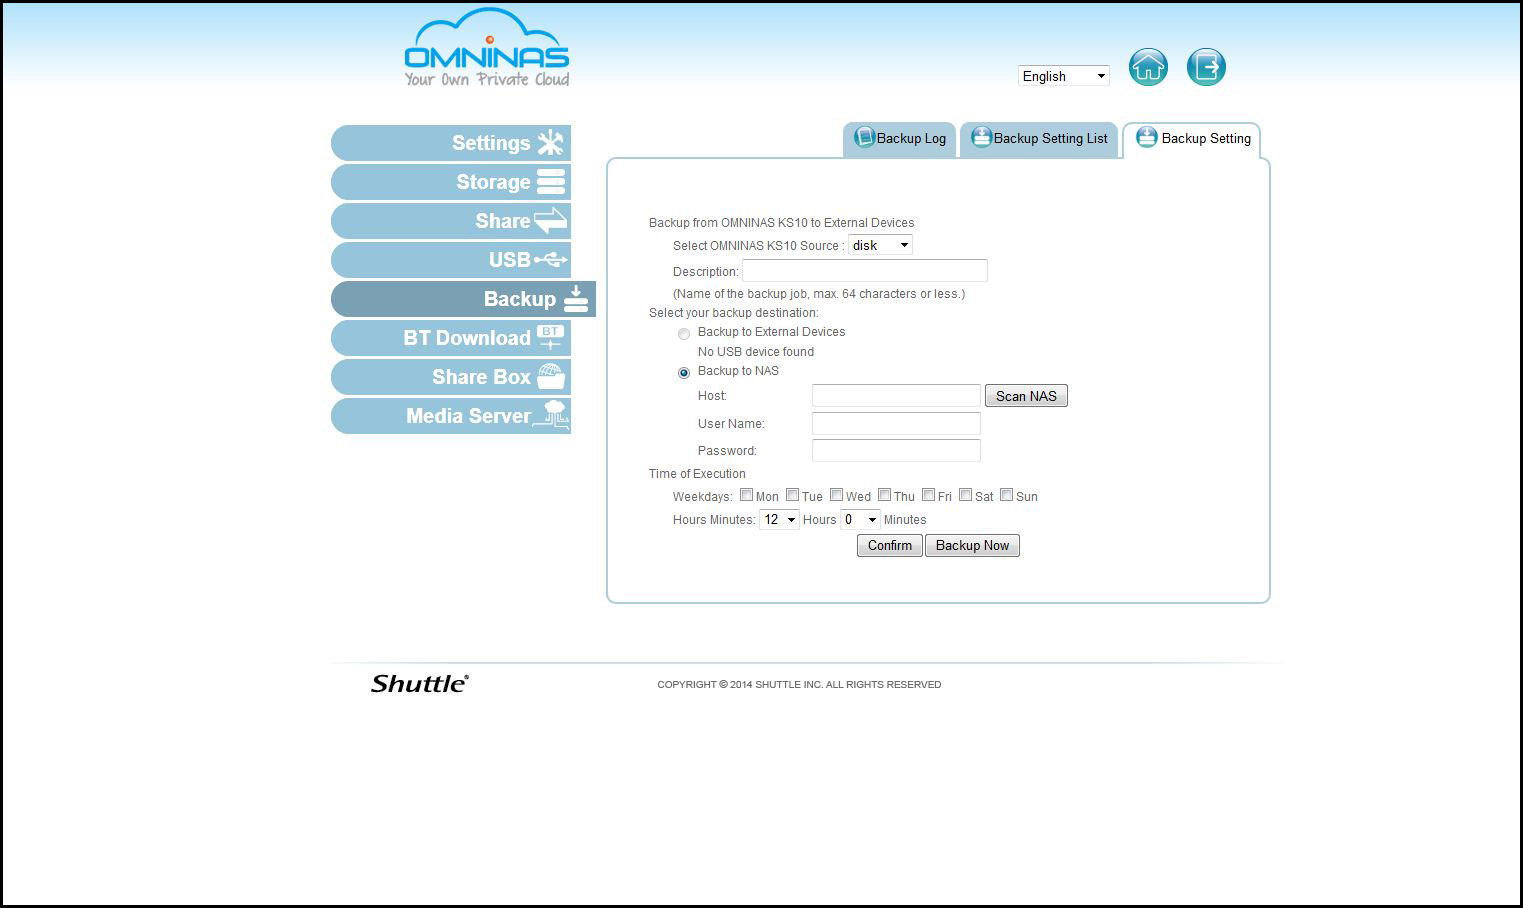1523x908 pixels.
Task: Click the Description input field
Action: (865, 270)
